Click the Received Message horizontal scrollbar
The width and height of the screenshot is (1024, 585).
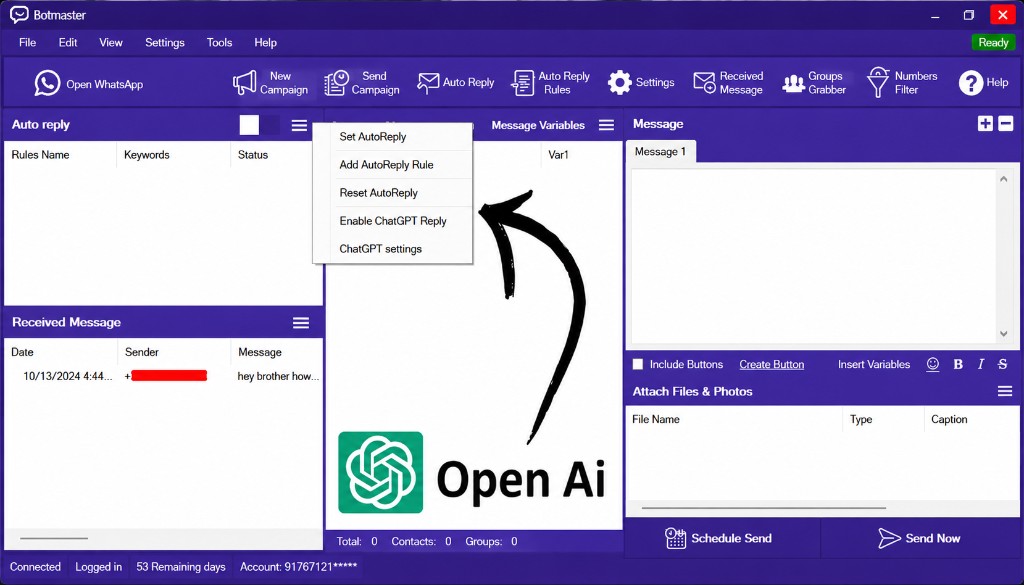pos(54,538)
